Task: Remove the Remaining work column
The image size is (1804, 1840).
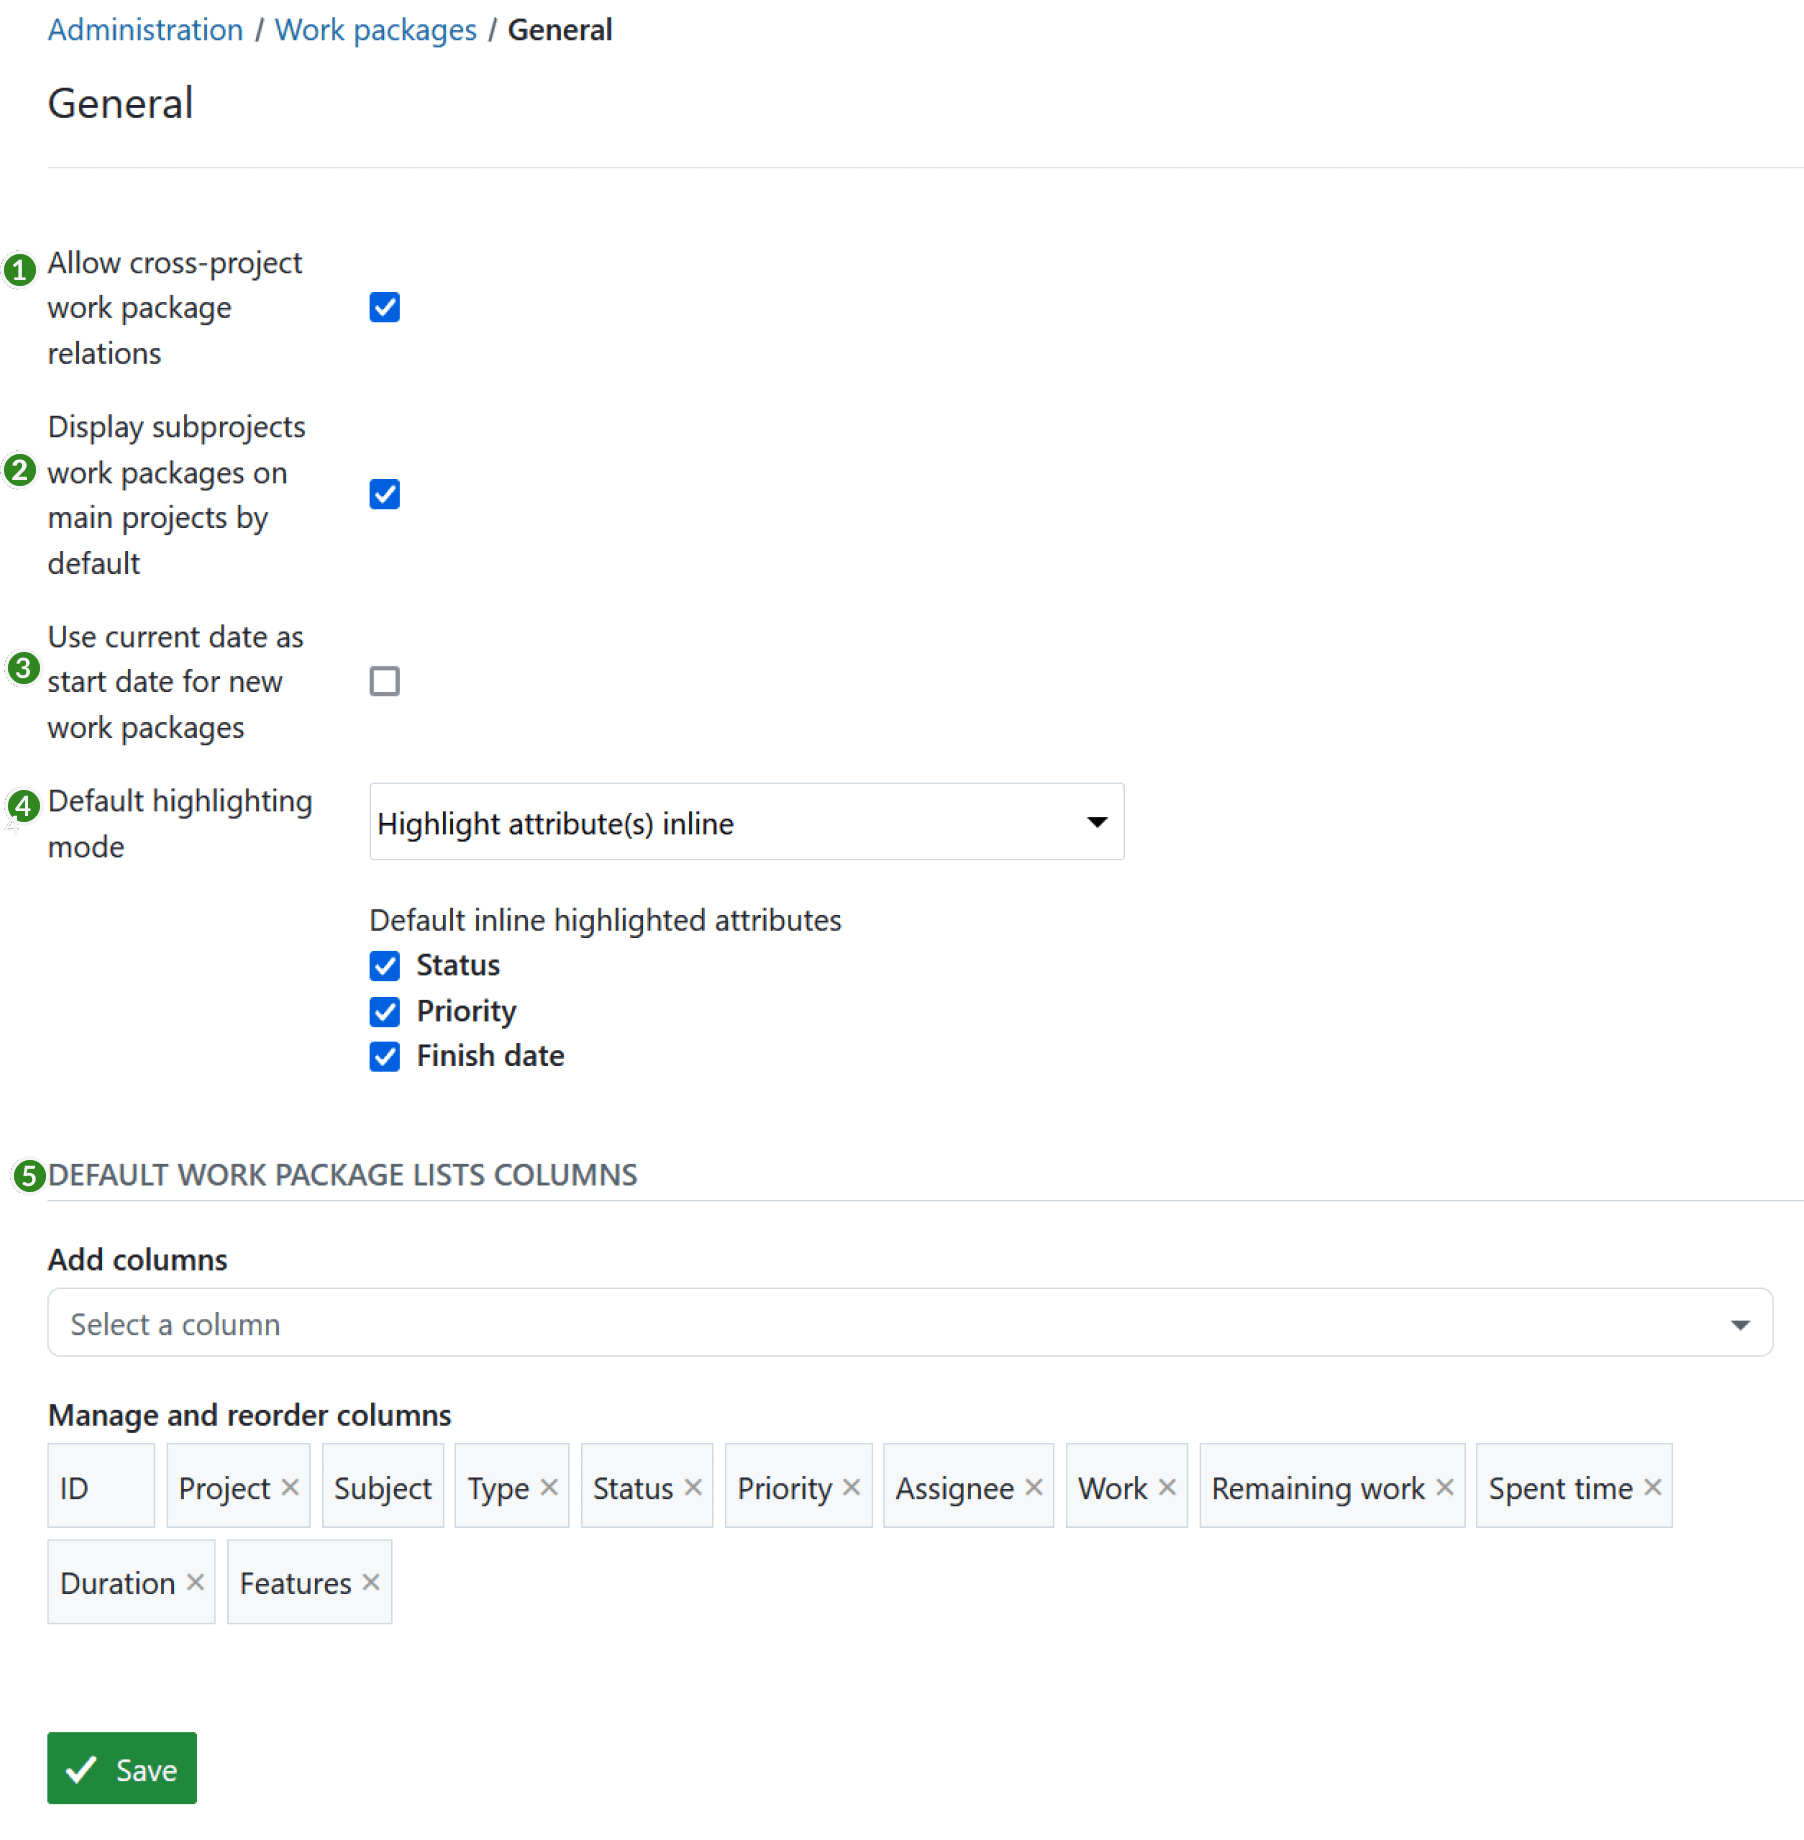Action: 1444,1487
